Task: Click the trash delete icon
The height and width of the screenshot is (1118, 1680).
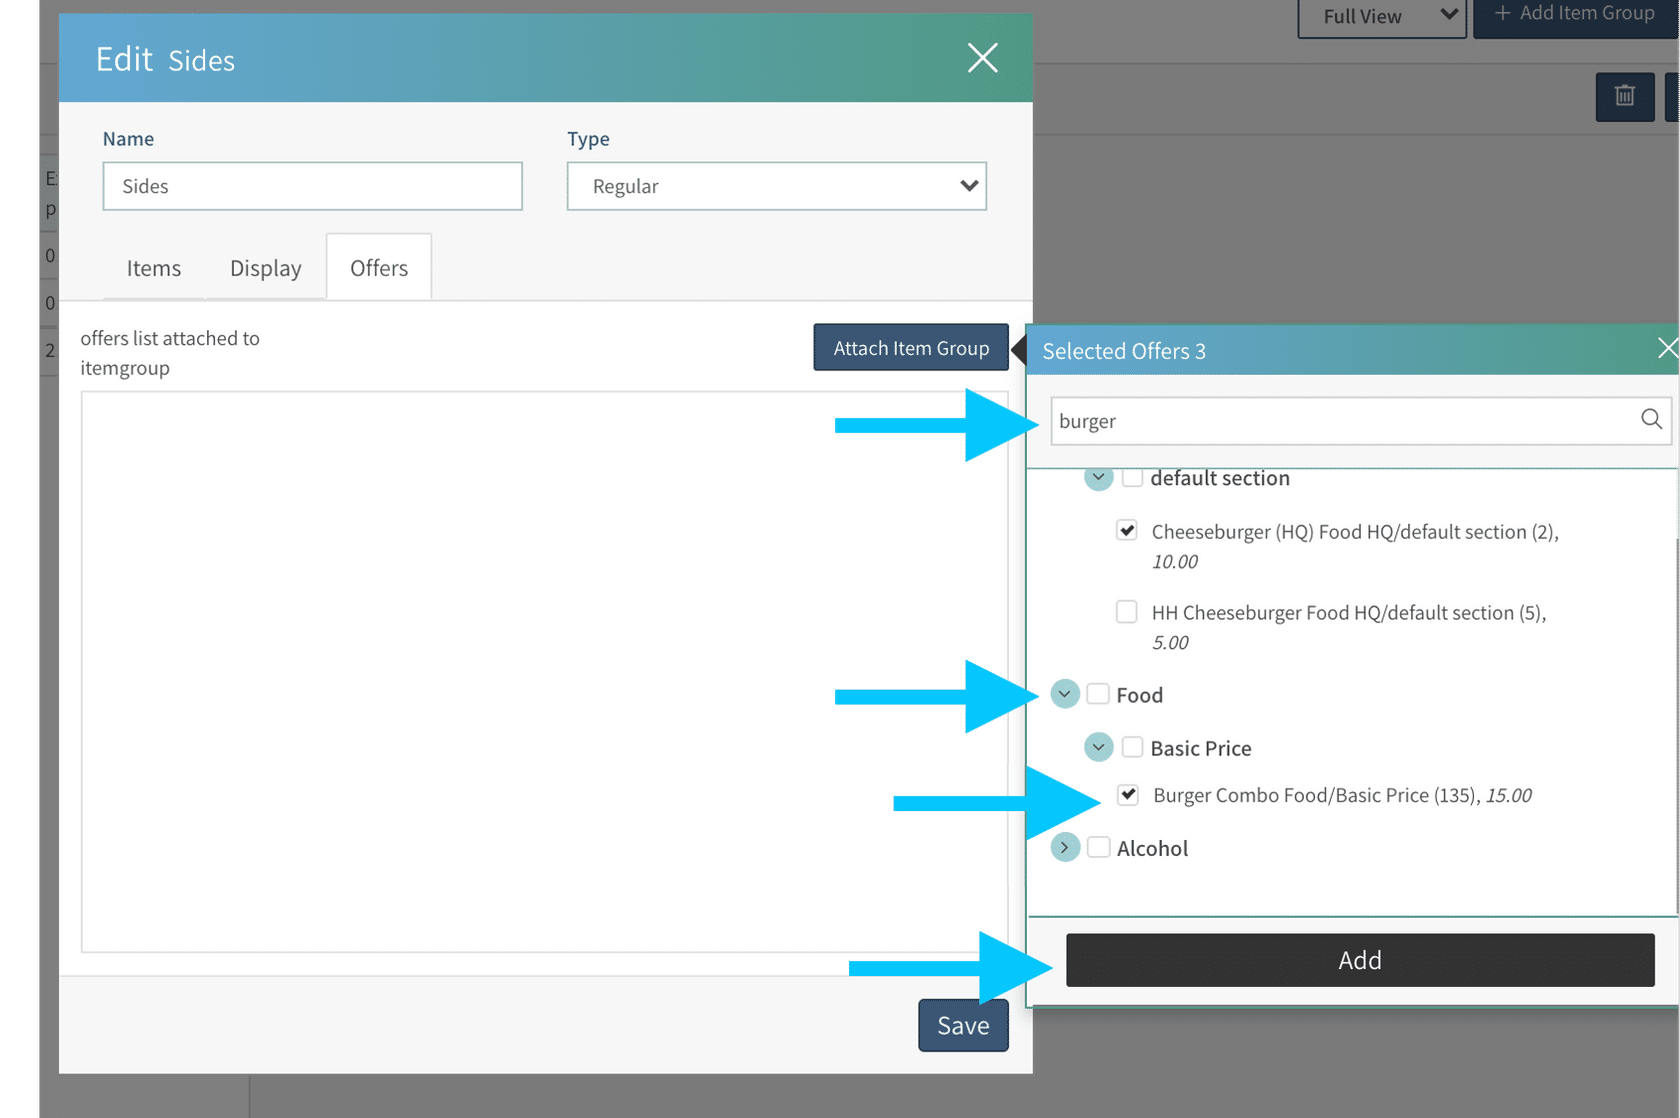Action: click(1624, 97)
